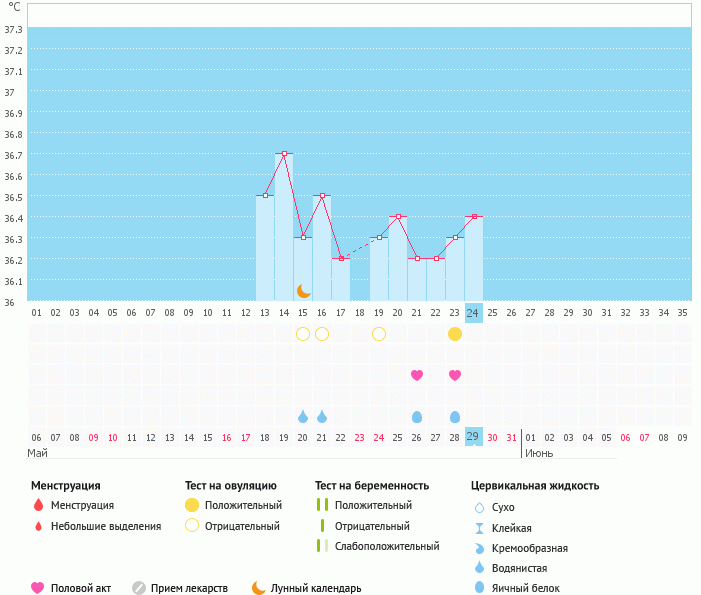Click the egg white fluid icon on day 21
Screen dimensions: 701x595
tap(417, 416)
